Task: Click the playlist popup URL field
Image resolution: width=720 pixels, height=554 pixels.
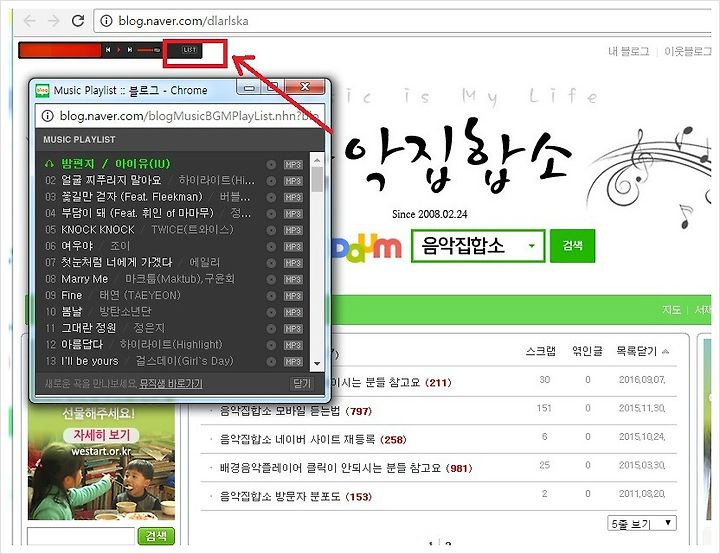Action: [180, 116]
